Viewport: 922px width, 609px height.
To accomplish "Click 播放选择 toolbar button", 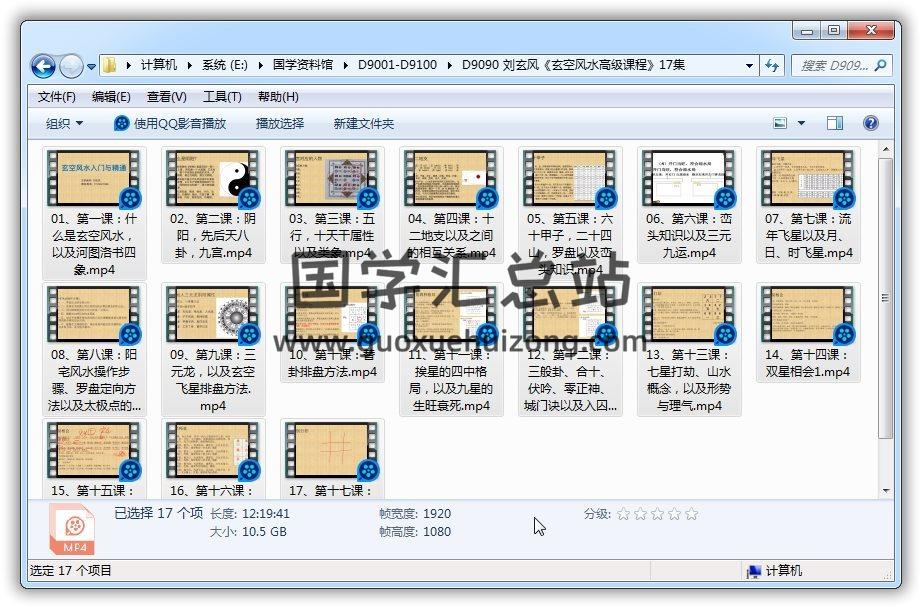I will [280, 123].
